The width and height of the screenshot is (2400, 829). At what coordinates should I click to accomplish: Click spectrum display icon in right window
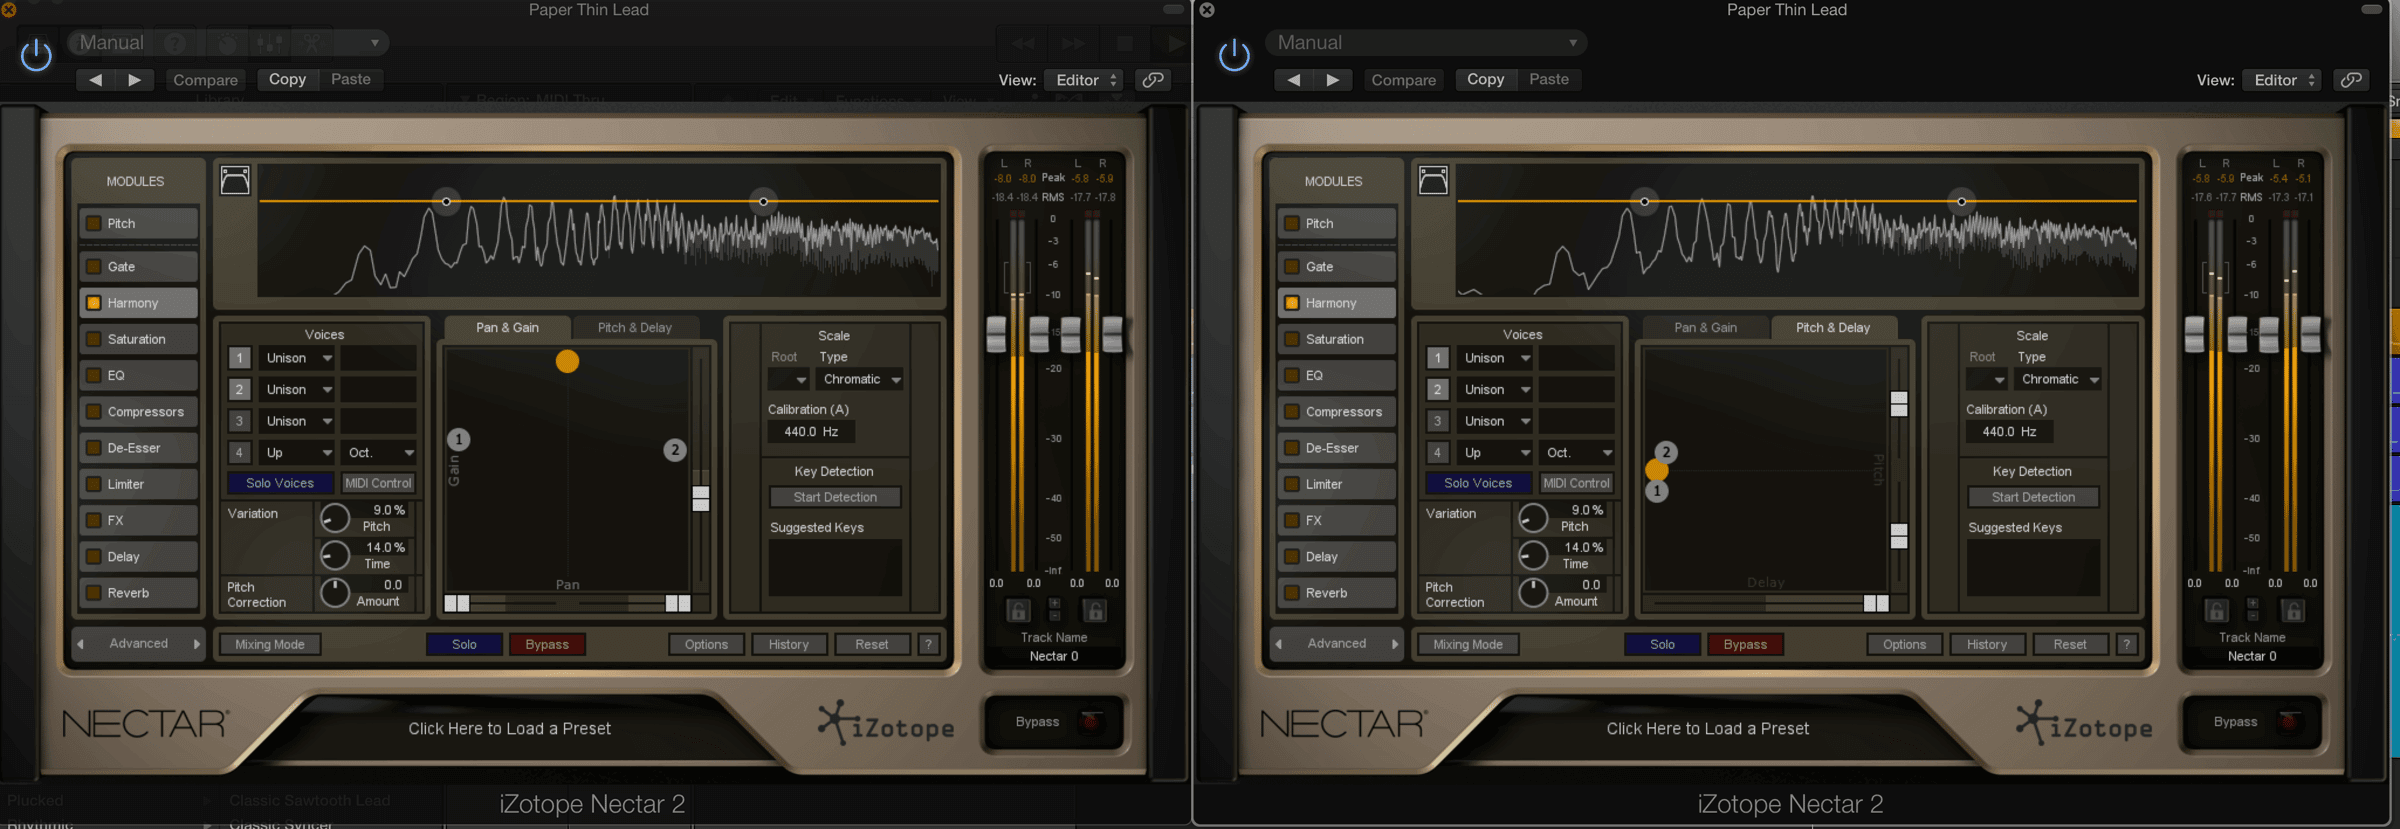point(1433,180)
